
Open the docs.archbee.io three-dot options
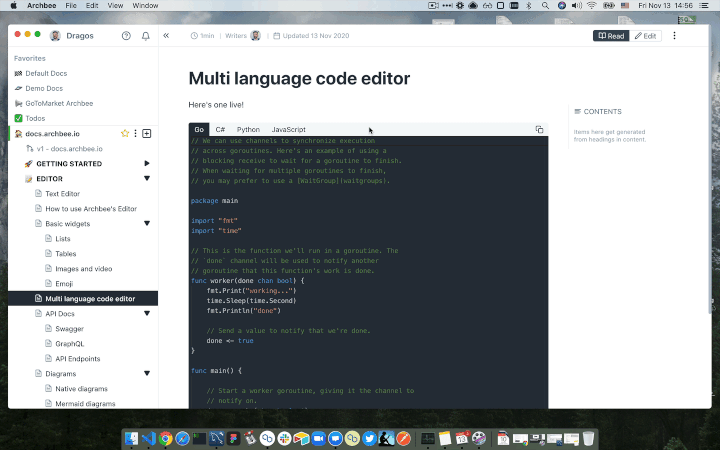point(136,133)
